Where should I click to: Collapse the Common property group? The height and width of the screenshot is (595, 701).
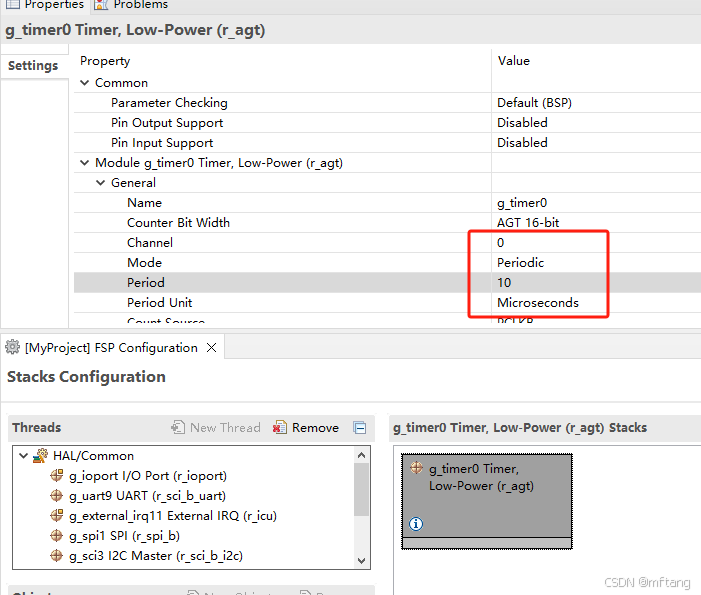pos(84,83)
